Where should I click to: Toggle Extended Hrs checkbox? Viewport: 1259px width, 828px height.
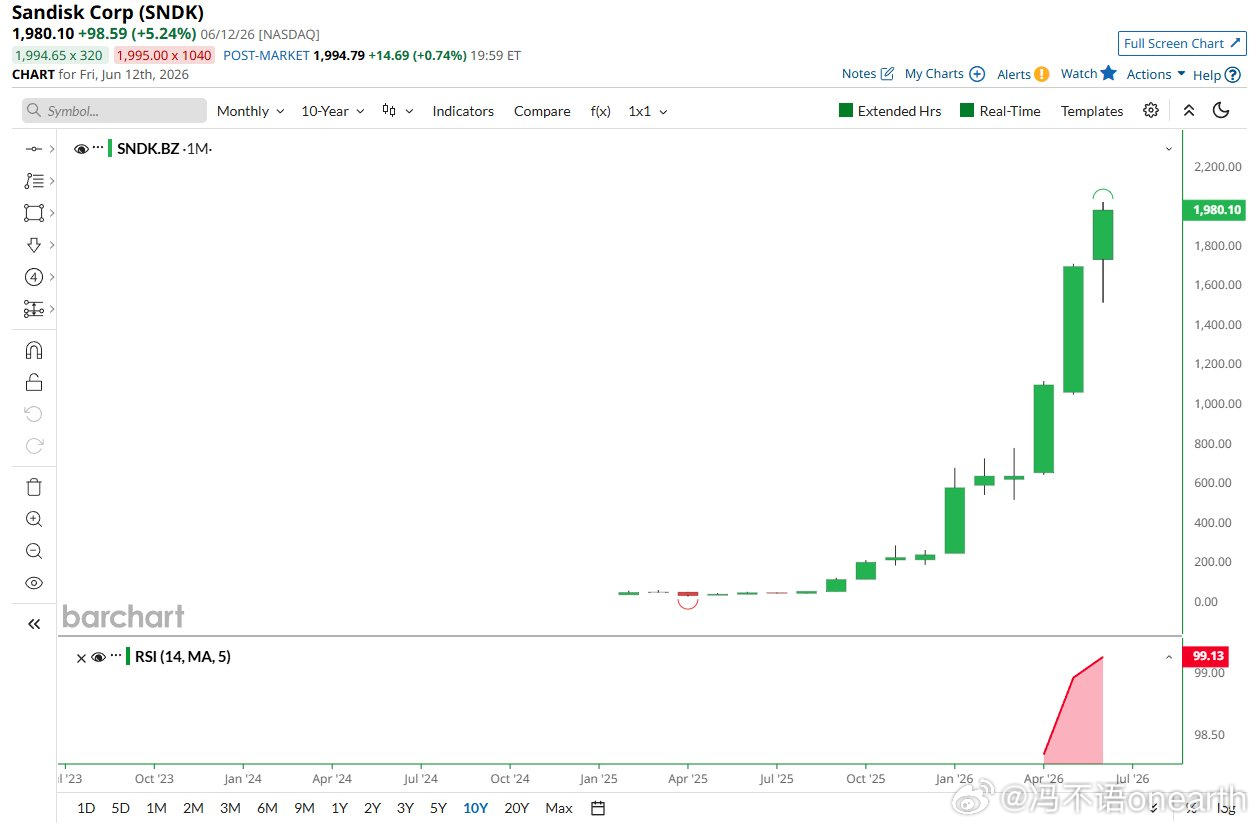(x=846, y=110)
